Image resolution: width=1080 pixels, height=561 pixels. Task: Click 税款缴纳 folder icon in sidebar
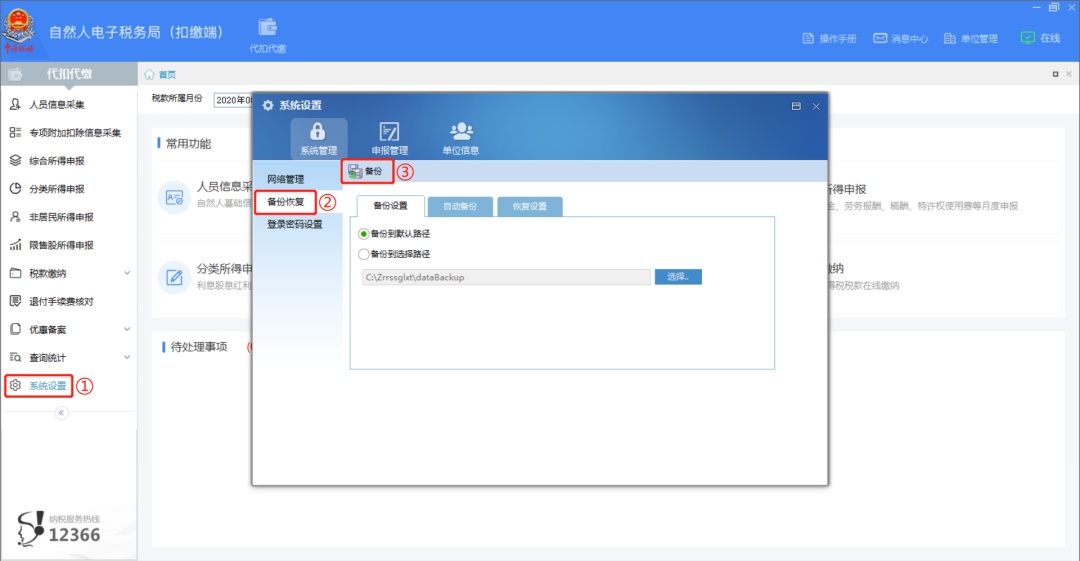click(15, 273)
